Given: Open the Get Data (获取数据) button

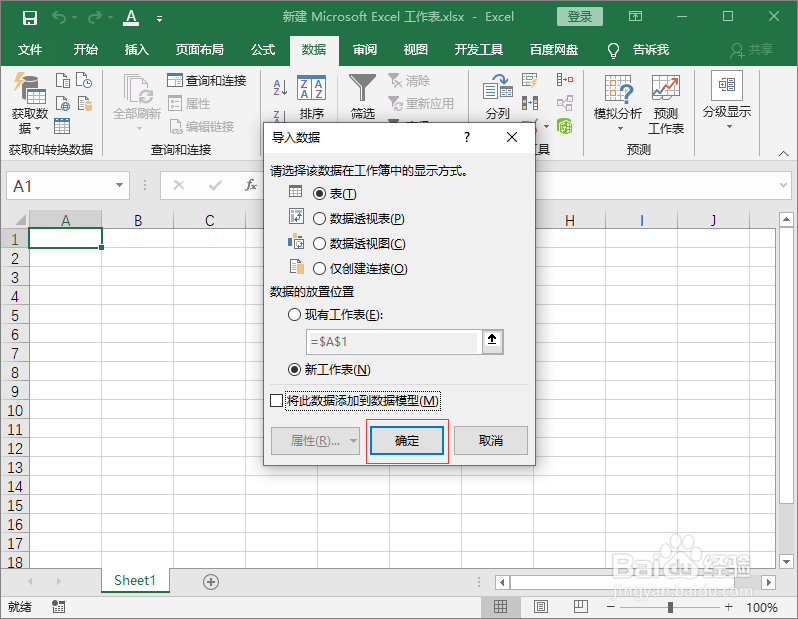Looking at the screenshot, I should click(x=30, y=104).
